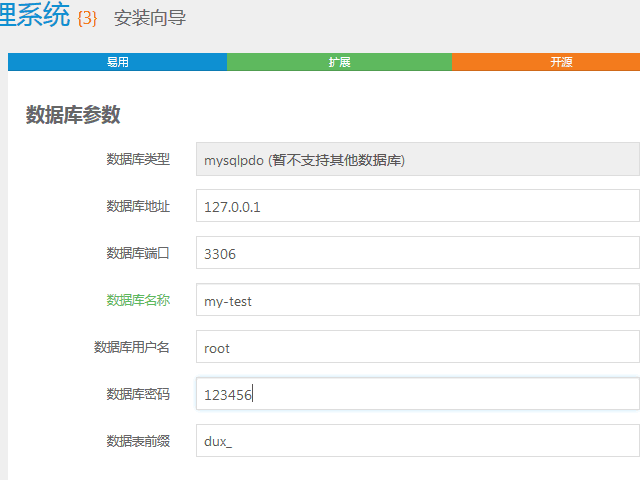Click the blue 易用 bar segment

pyautogui.click(x=117, y=62)
